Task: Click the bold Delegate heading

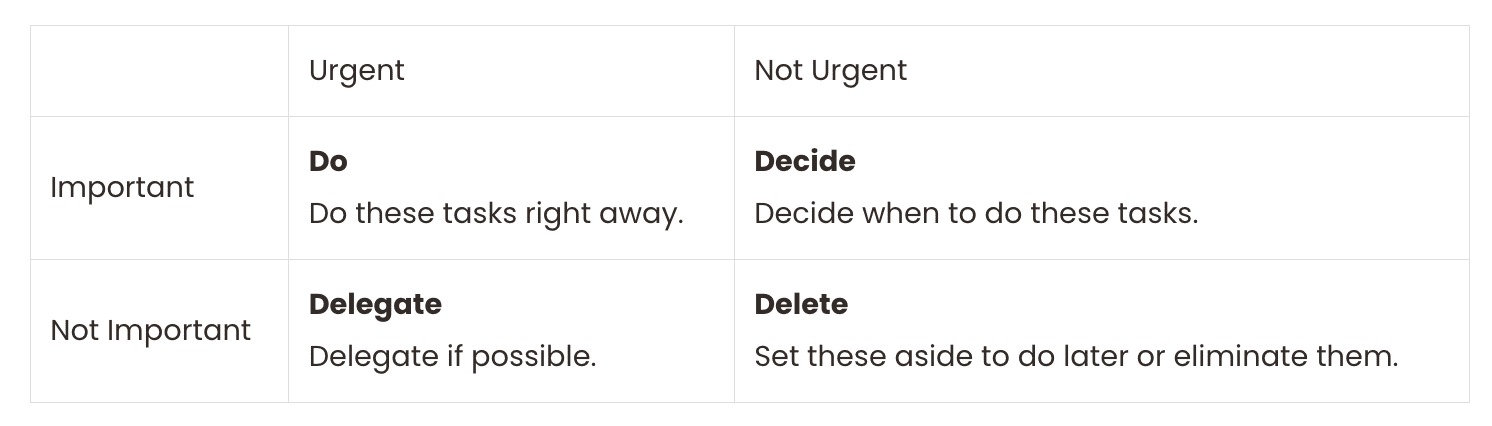Action: pos(375,305)
